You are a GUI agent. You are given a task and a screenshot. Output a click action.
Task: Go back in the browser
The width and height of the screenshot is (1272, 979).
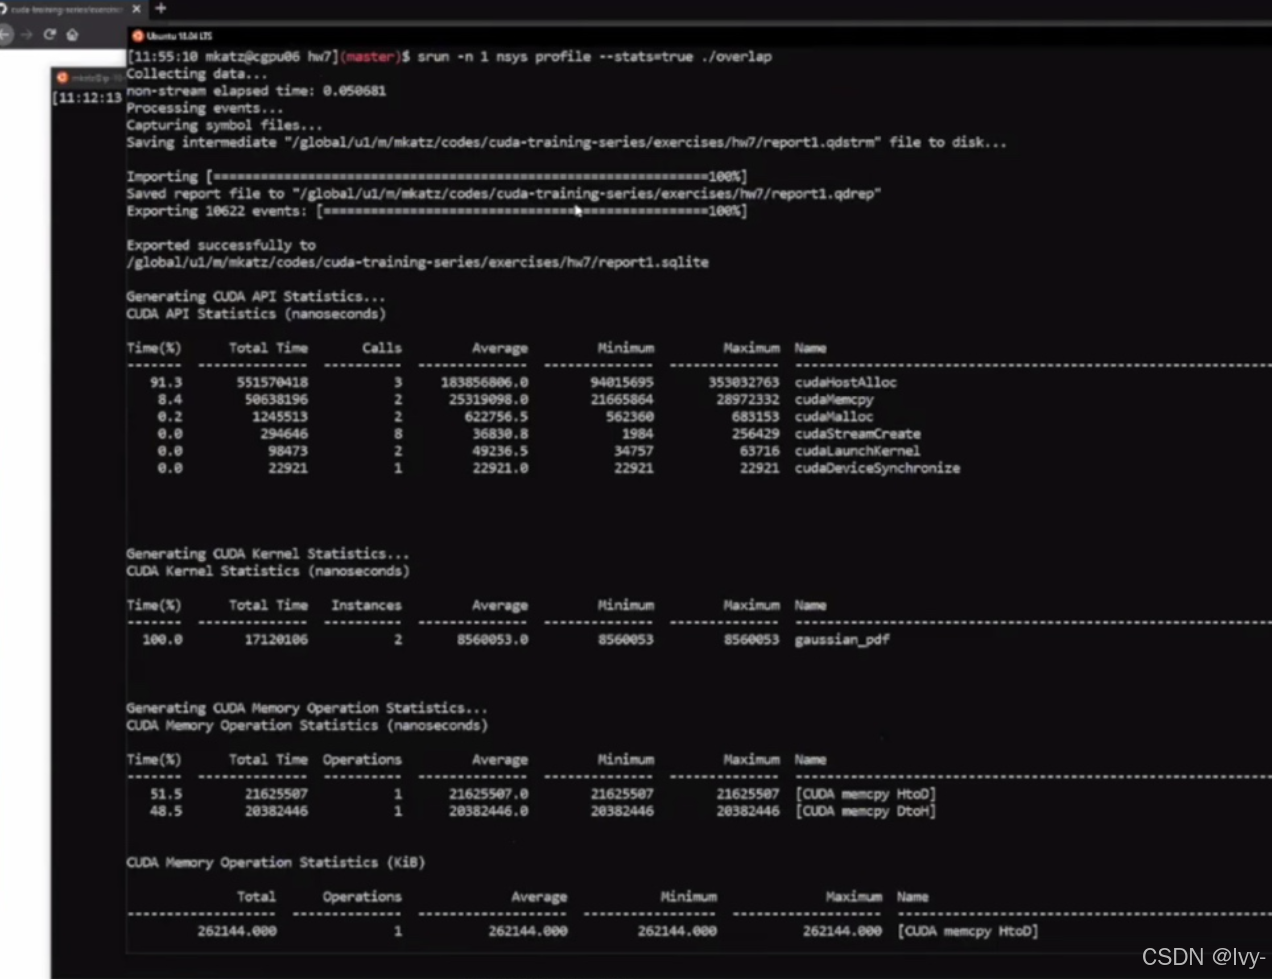(x=6, y=34)
